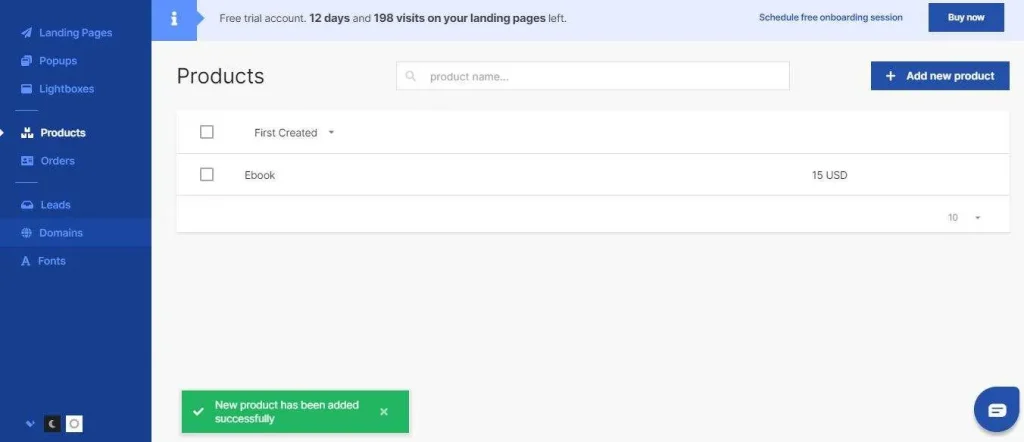Click the Add new product button
This screenshot has height=442, width=1024.
coord(940,76)
